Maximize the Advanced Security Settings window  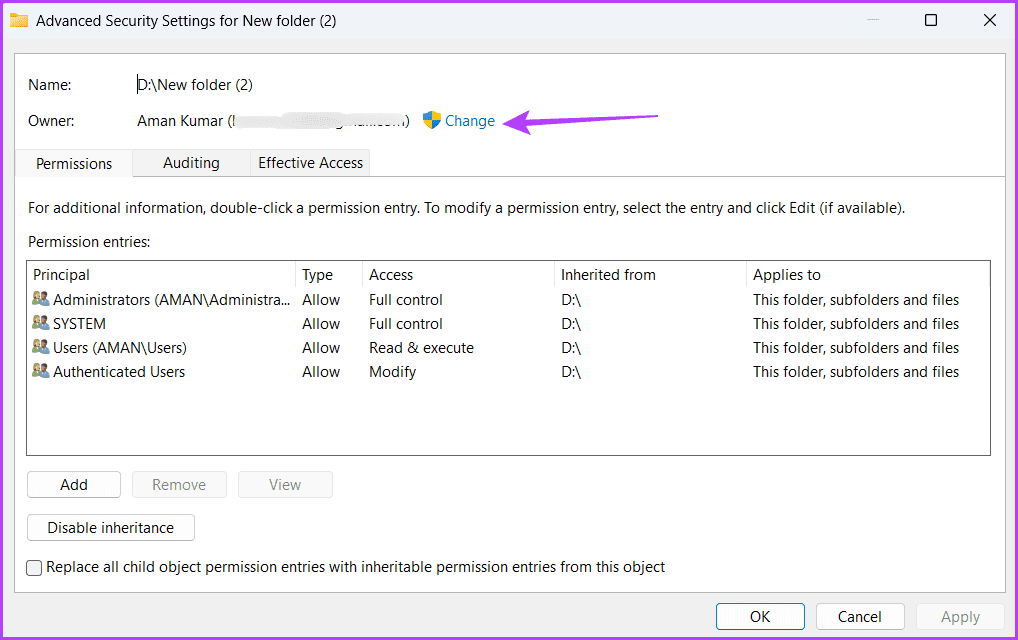point(931,20)
